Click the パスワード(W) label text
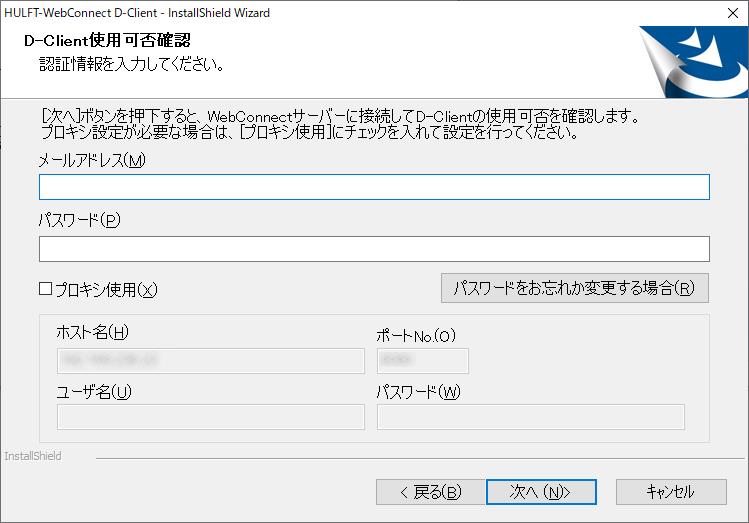749x523 pixels. (x=418, y=391)
